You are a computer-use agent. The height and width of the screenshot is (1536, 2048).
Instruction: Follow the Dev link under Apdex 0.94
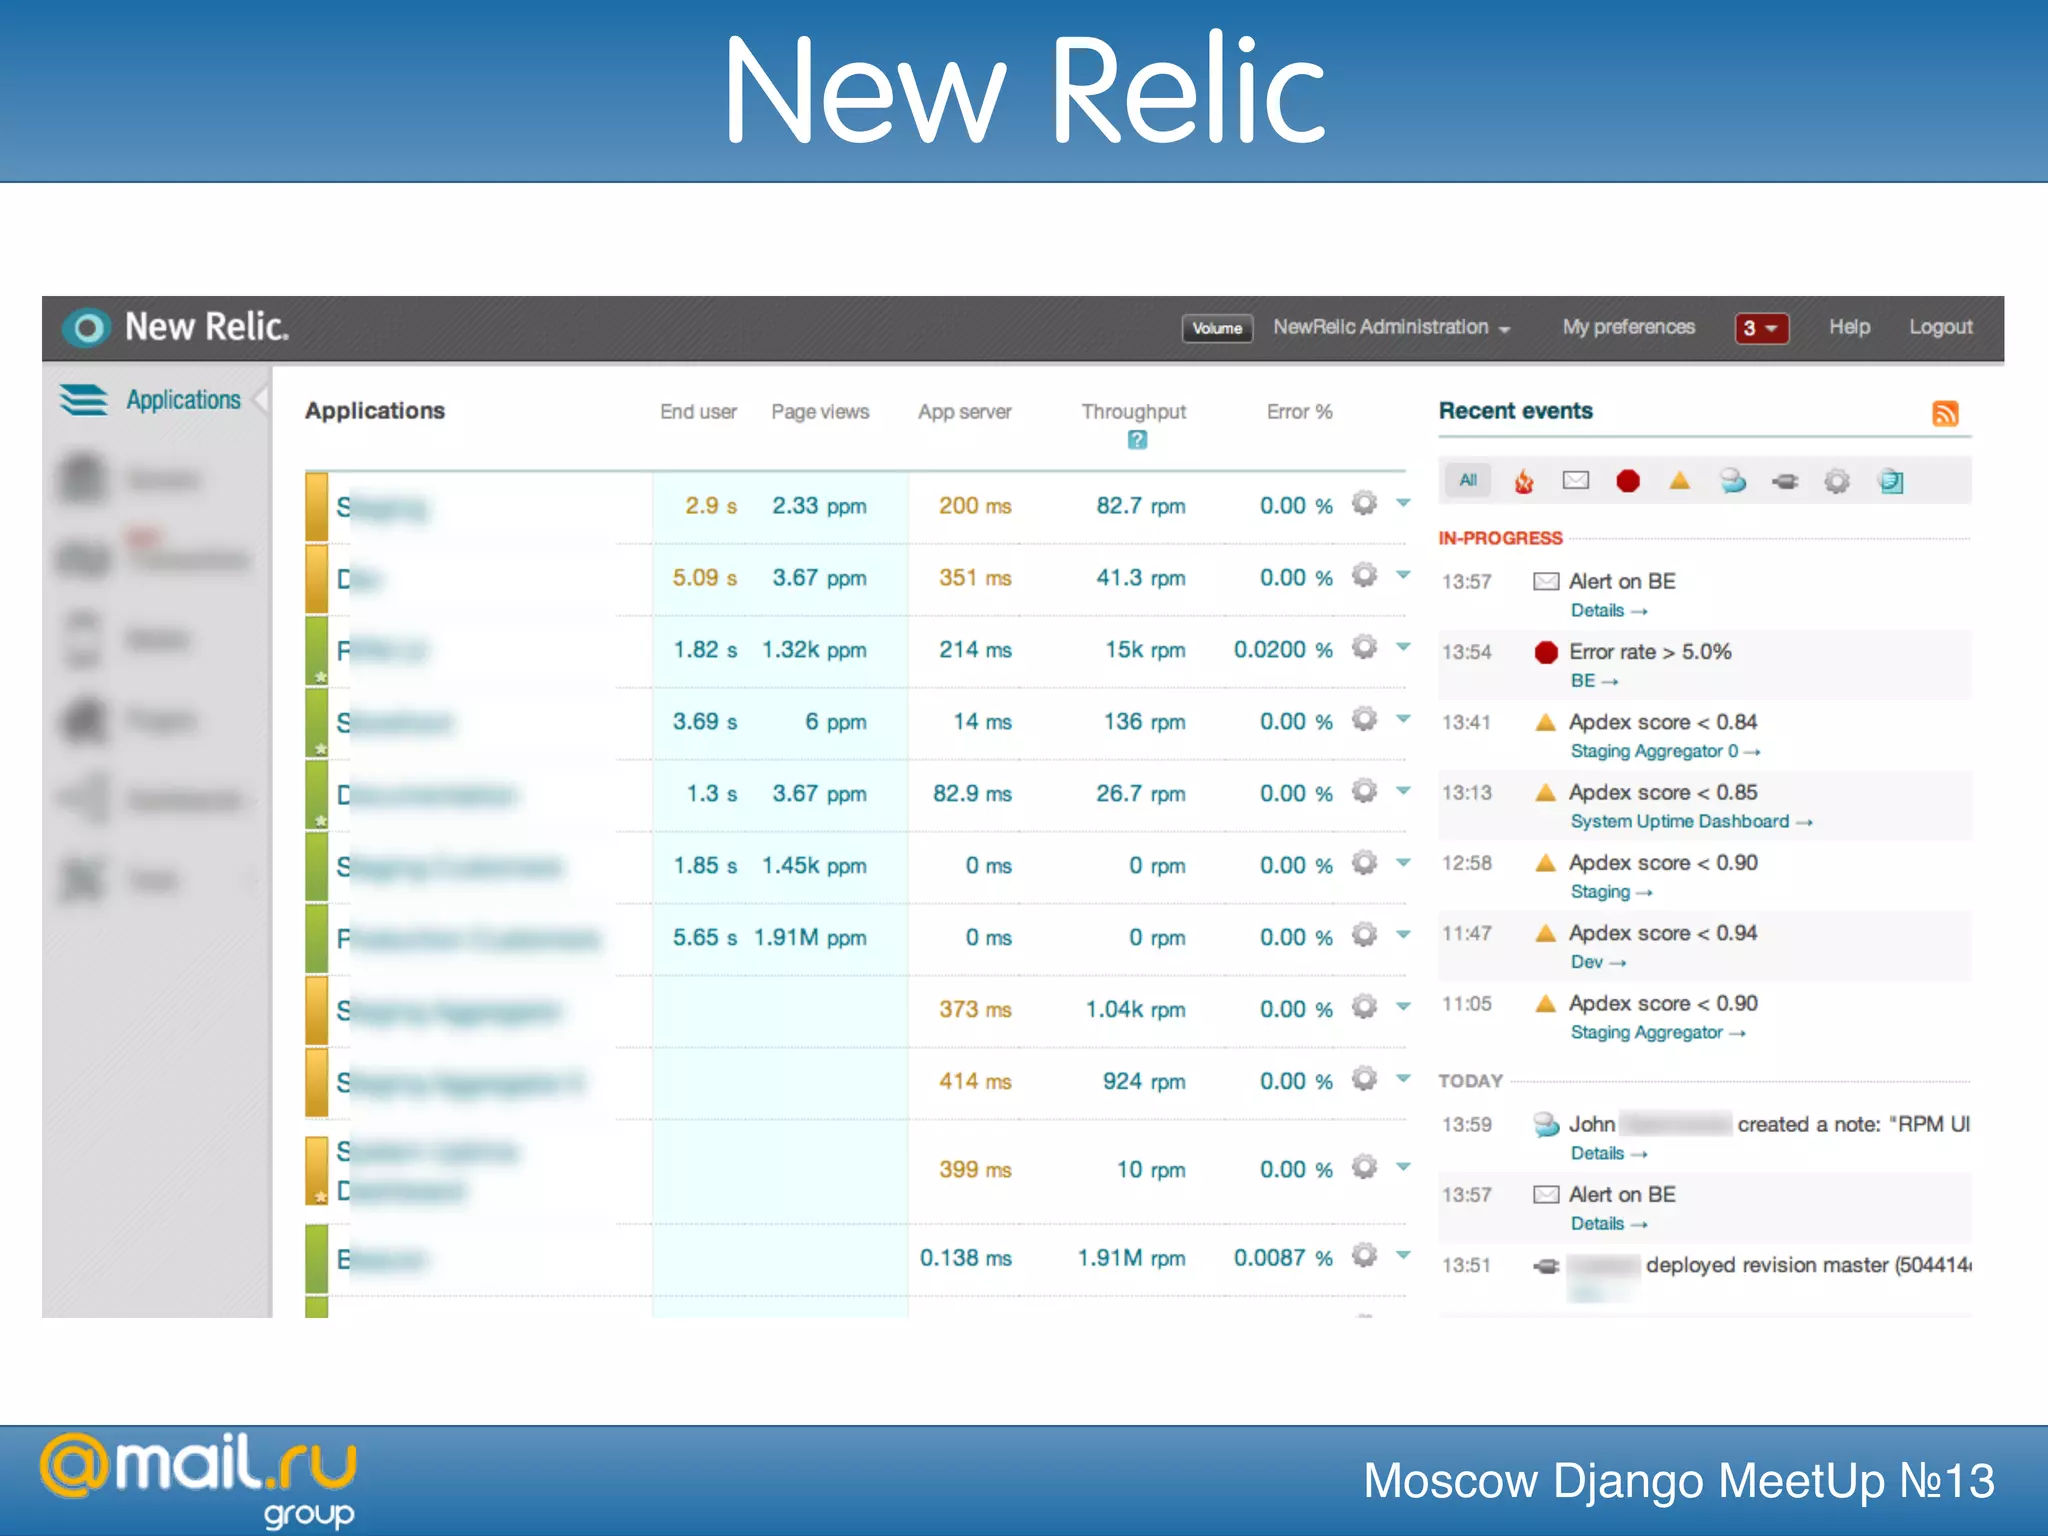point(1598,962)
